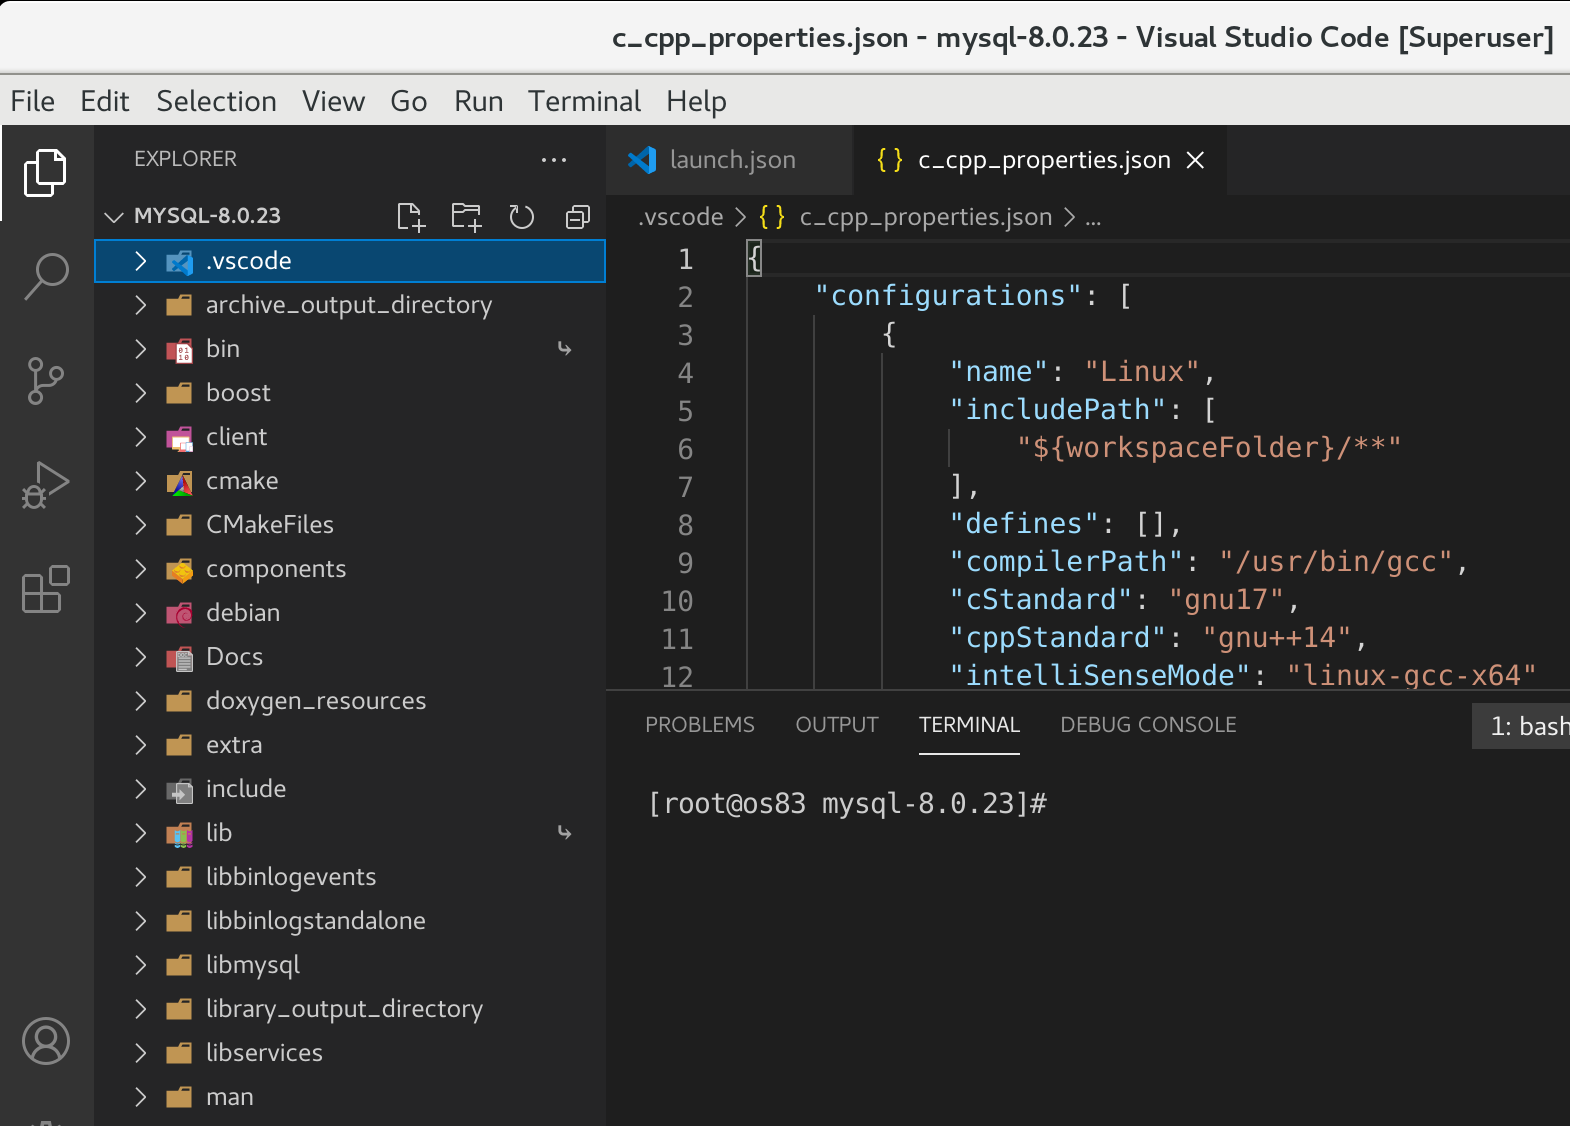The width and height of the screenshot is (1570, 1126).
Task: Switch to the OUTPUT panel tab
Action: [837, 725]
